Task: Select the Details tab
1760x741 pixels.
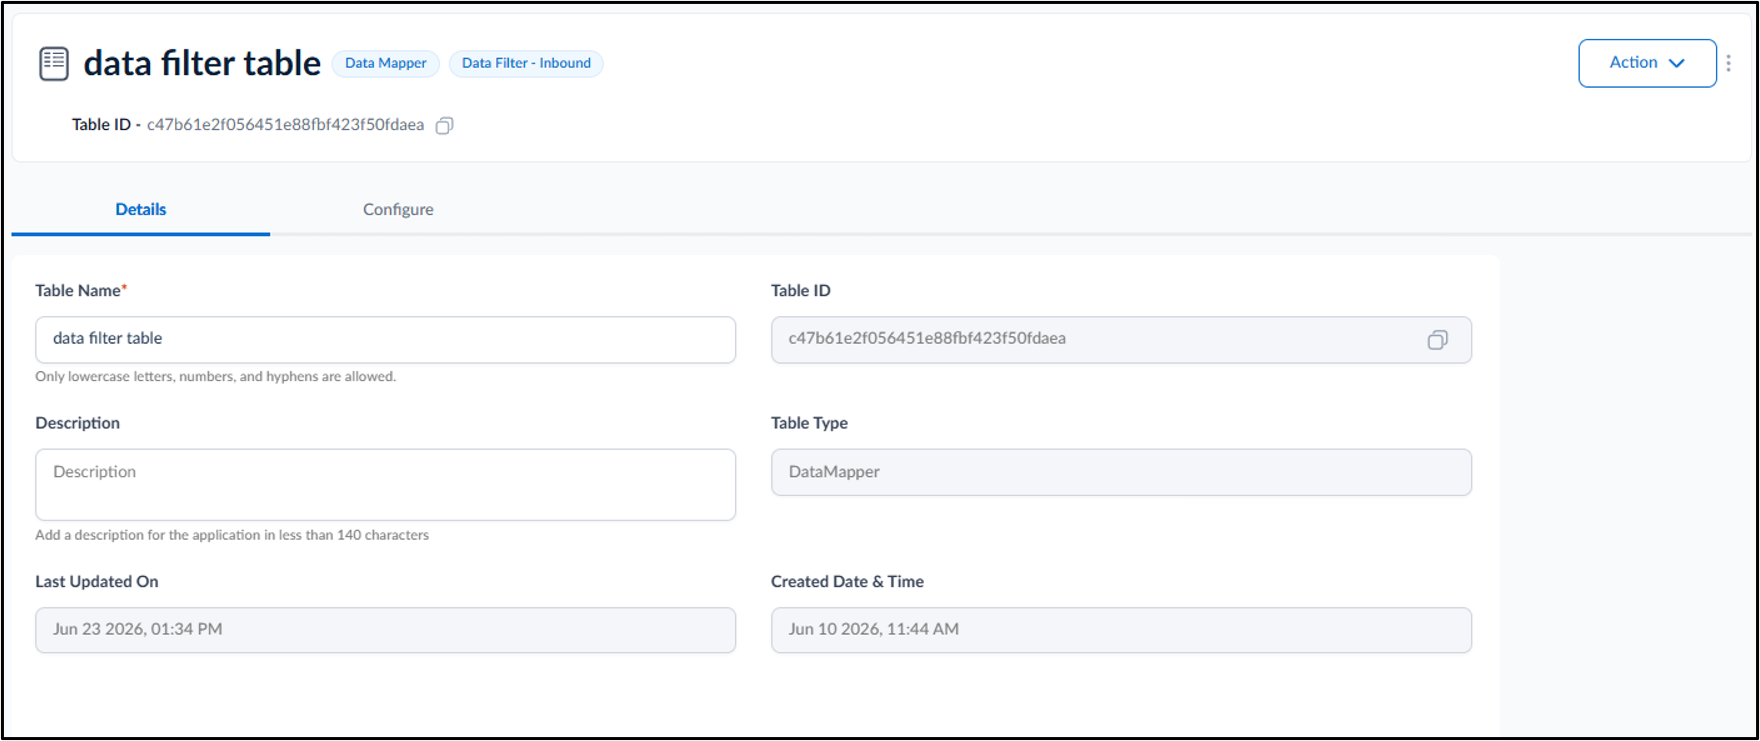Action: click(141, 209)
